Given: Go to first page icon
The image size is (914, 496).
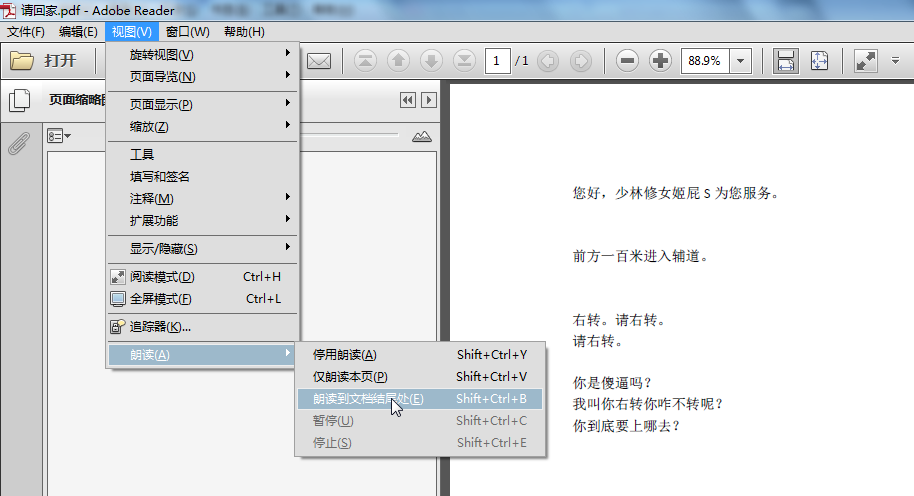Looking at the screenshot, I should coord(365,61).
